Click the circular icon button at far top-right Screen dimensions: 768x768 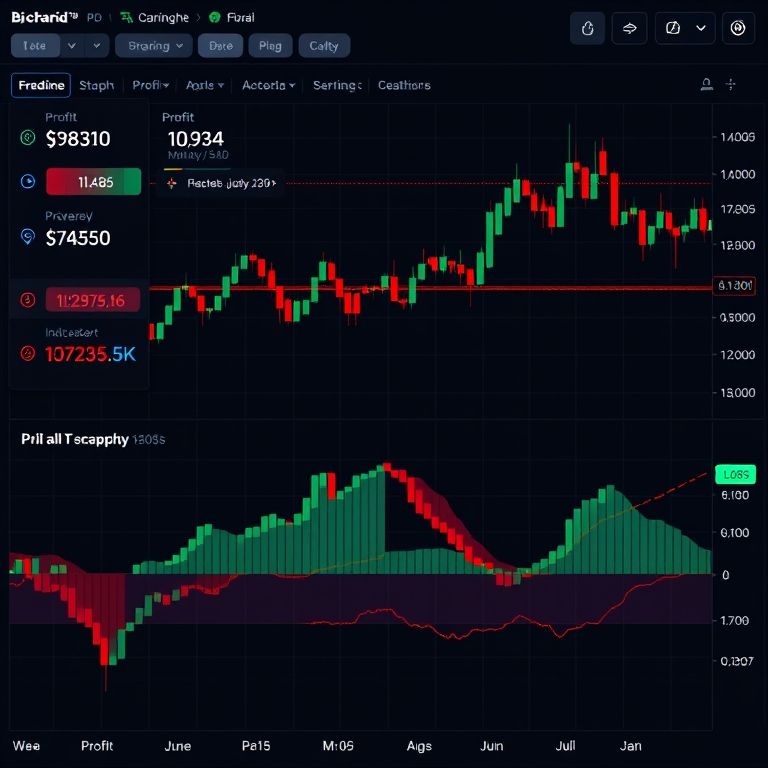[738, 28]
